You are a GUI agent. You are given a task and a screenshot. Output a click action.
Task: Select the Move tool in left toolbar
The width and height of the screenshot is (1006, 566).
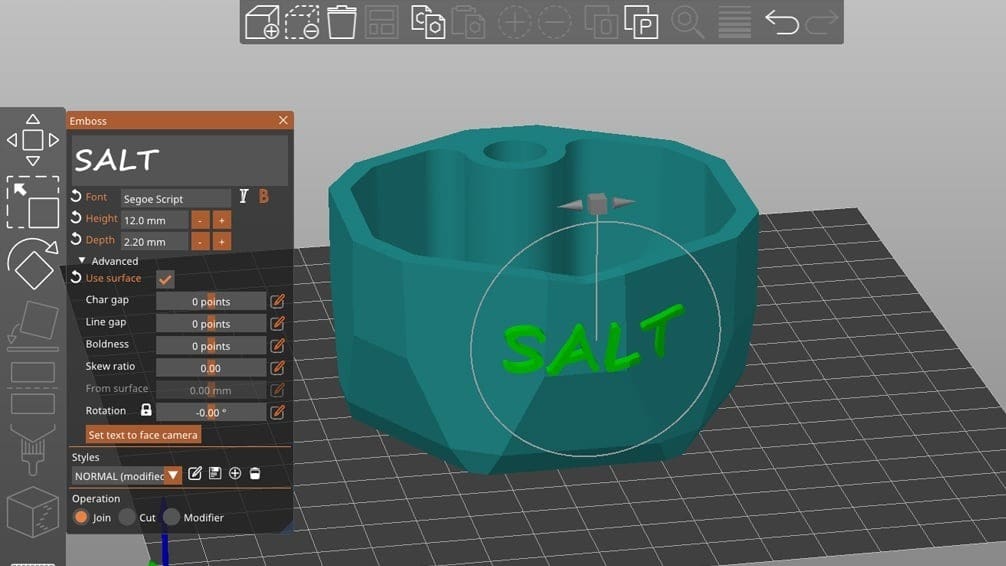coord(32,140)
